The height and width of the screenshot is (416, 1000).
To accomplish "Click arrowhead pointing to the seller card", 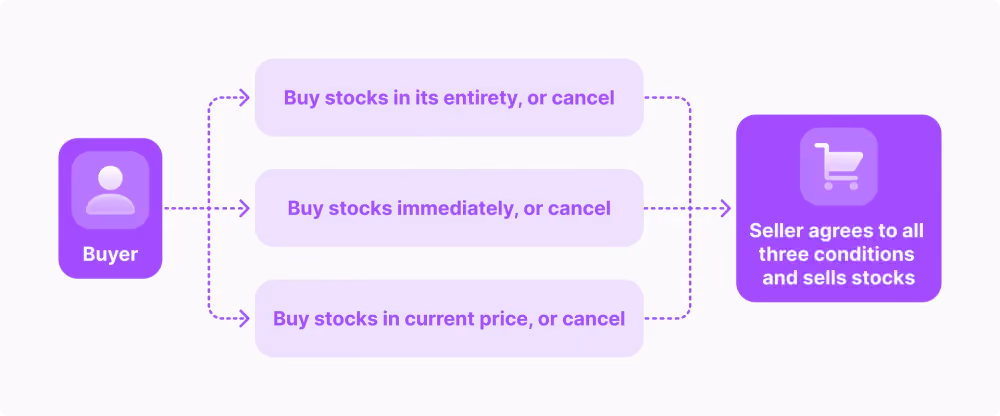I will 725,208.
